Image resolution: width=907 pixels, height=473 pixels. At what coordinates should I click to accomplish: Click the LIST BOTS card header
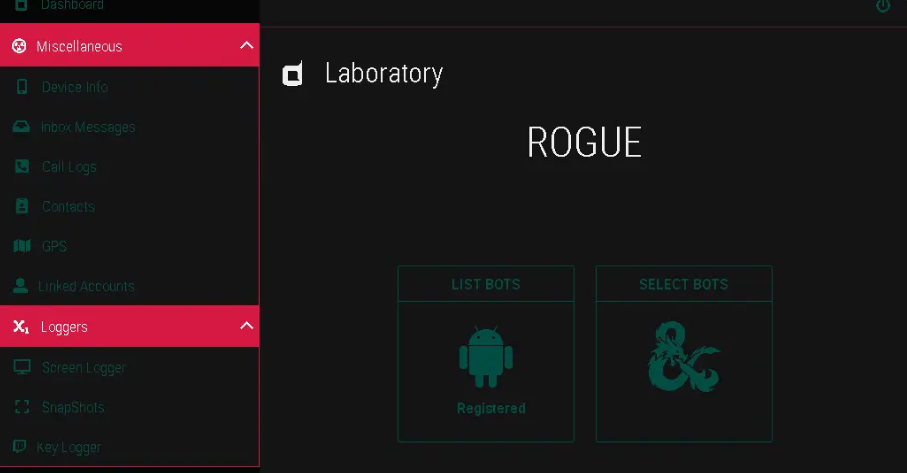point(486,284)
